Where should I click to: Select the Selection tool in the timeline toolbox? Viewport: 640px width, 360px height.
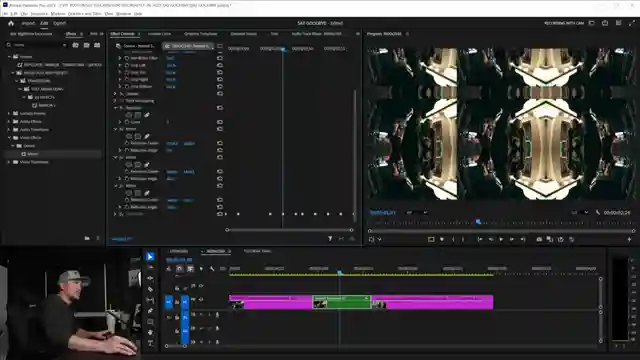pyautogui.click(x=150, y=257)
